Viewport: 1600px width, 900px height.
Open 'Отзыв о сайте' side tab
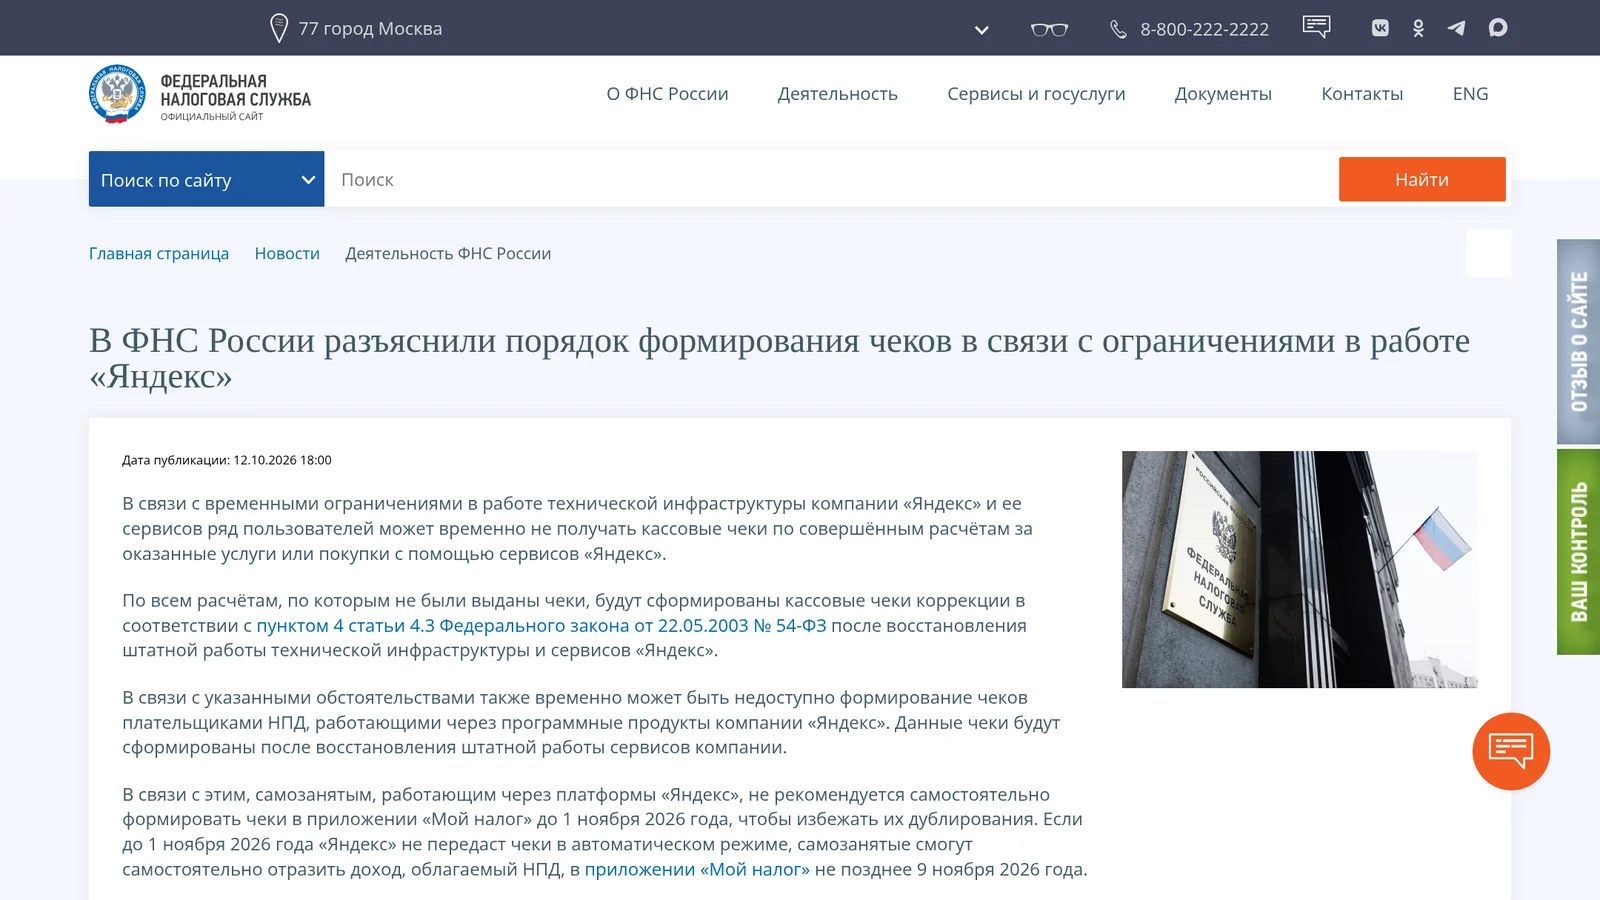tap(1578, 342)
